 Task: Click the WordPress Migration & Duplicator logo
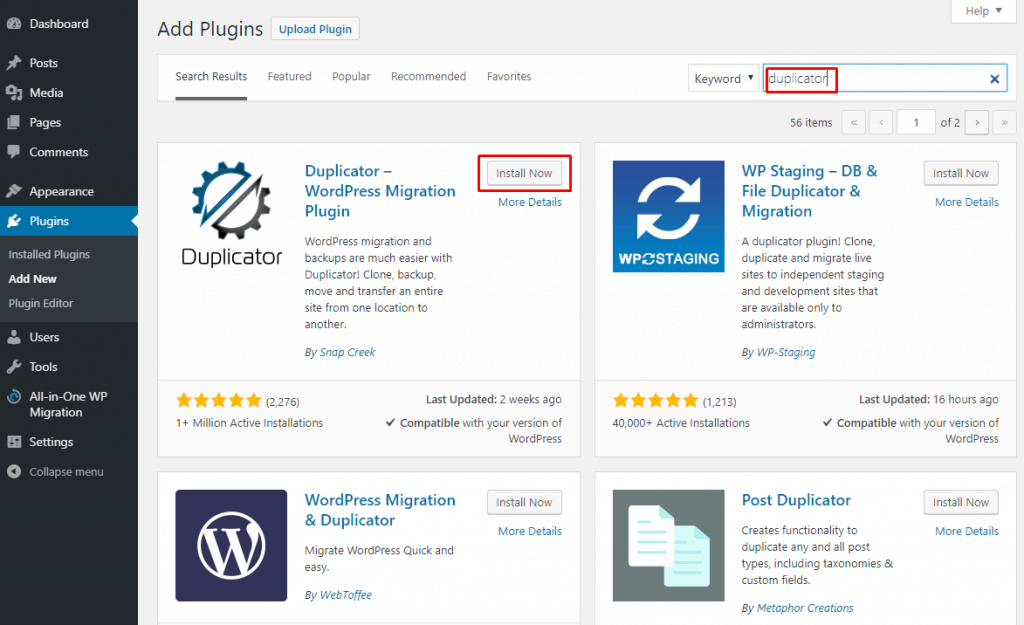231,545
